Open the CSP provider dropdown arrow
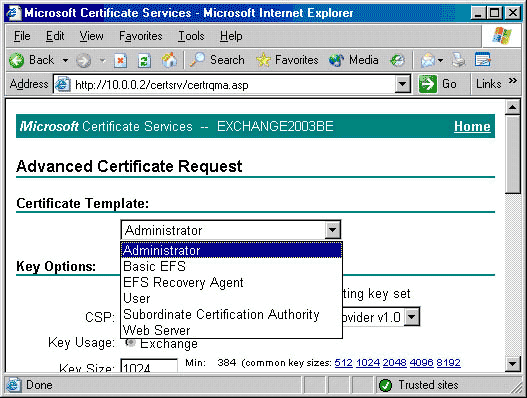 pos(412,317)
